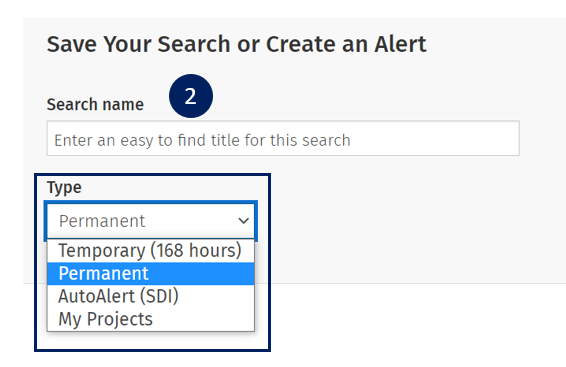Click the right end of Search name box
The width and height of the screenshot is (566, 367).
pyautogui.click(x=505, y=139)
